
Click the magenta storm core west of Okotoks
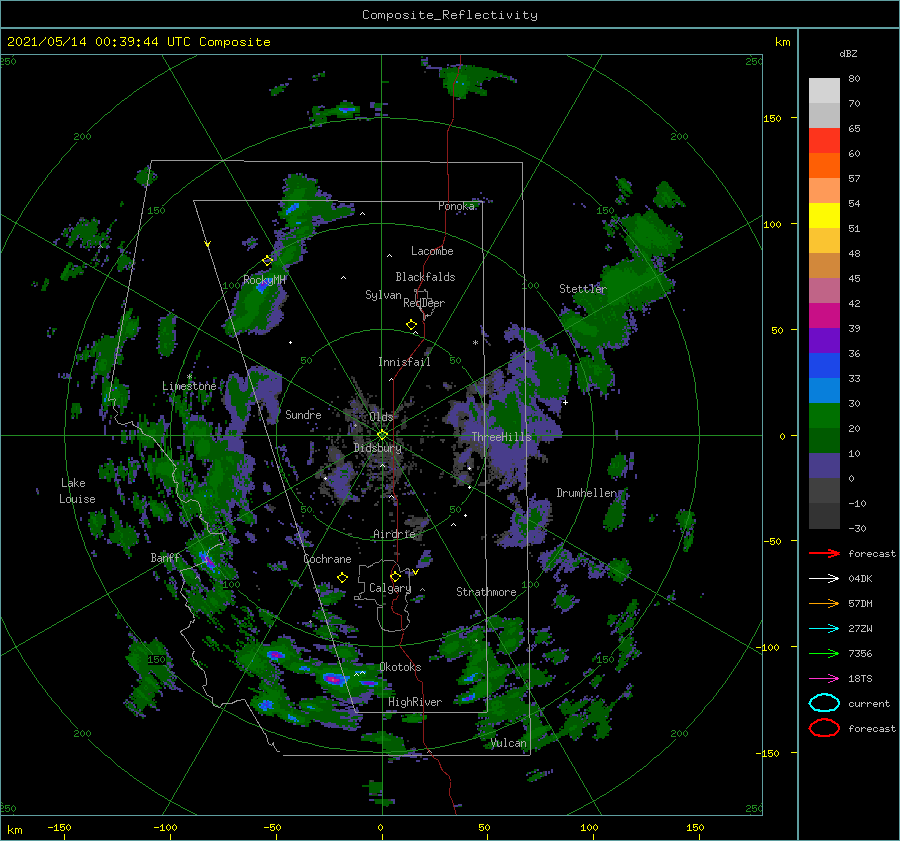[x=333, y=679]
